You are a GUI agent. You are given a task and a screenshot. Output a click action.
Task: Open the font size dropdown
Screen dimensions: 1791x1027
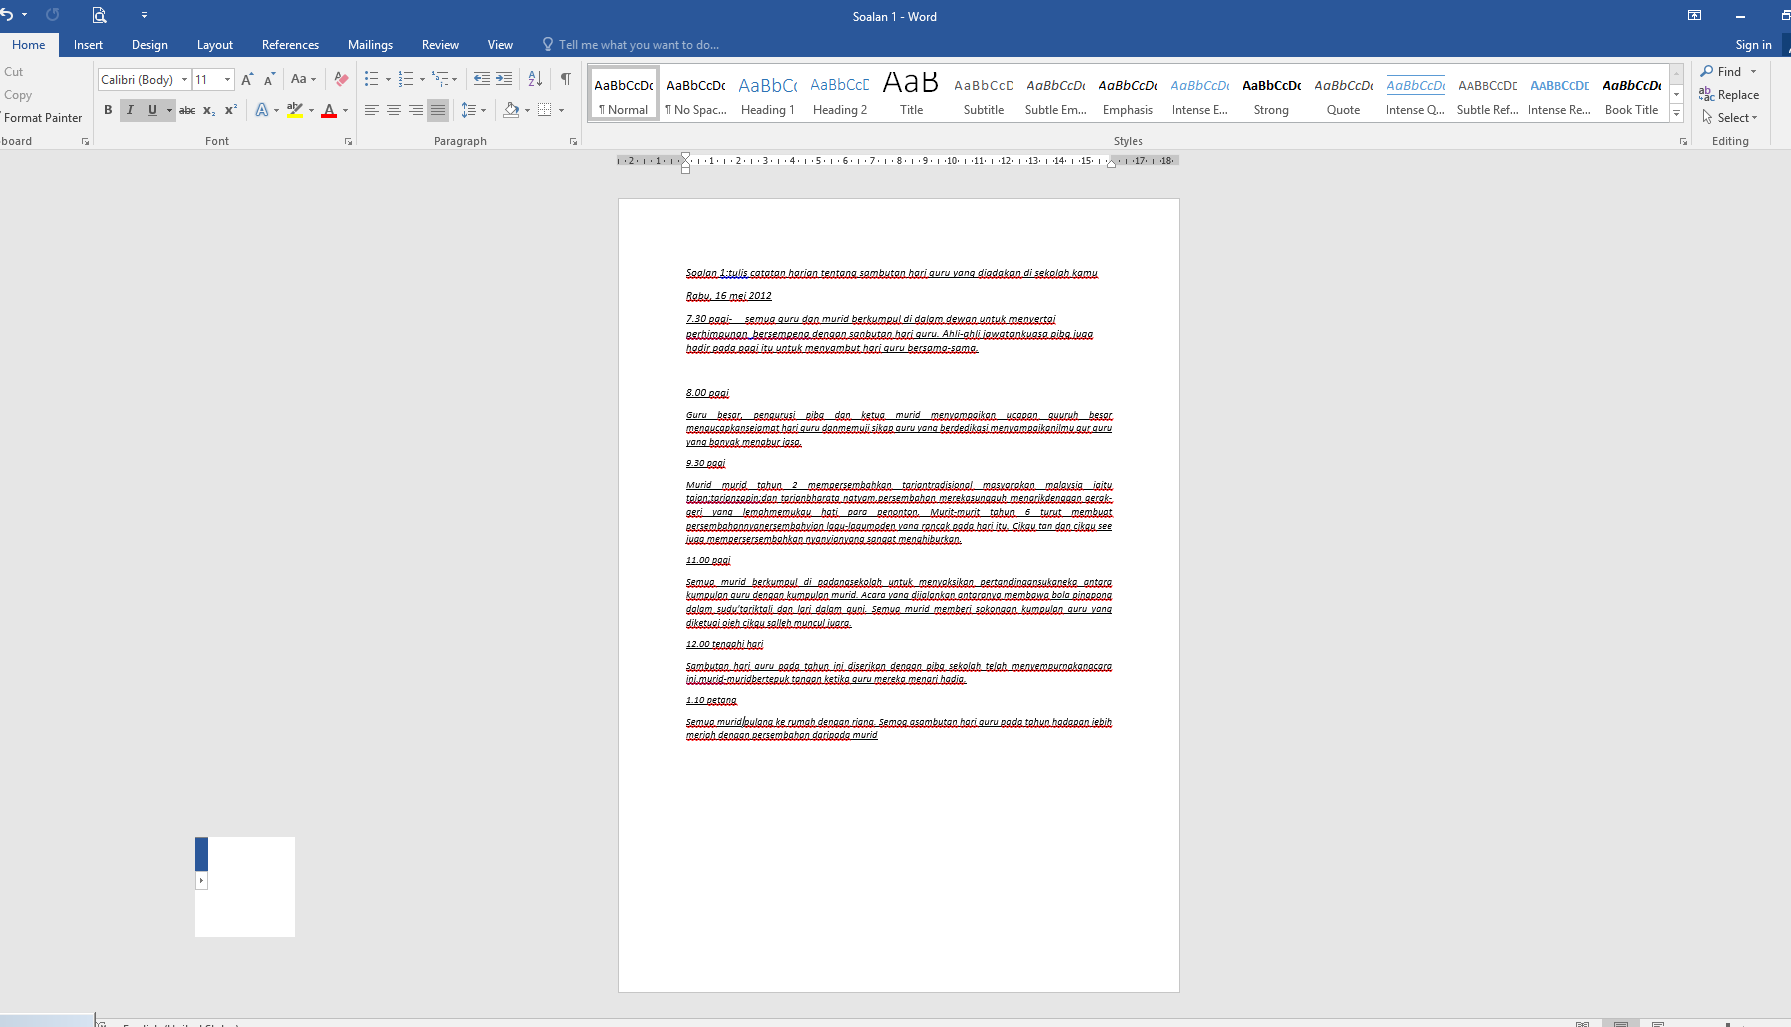pyautogui.click(x=228, y=79)
